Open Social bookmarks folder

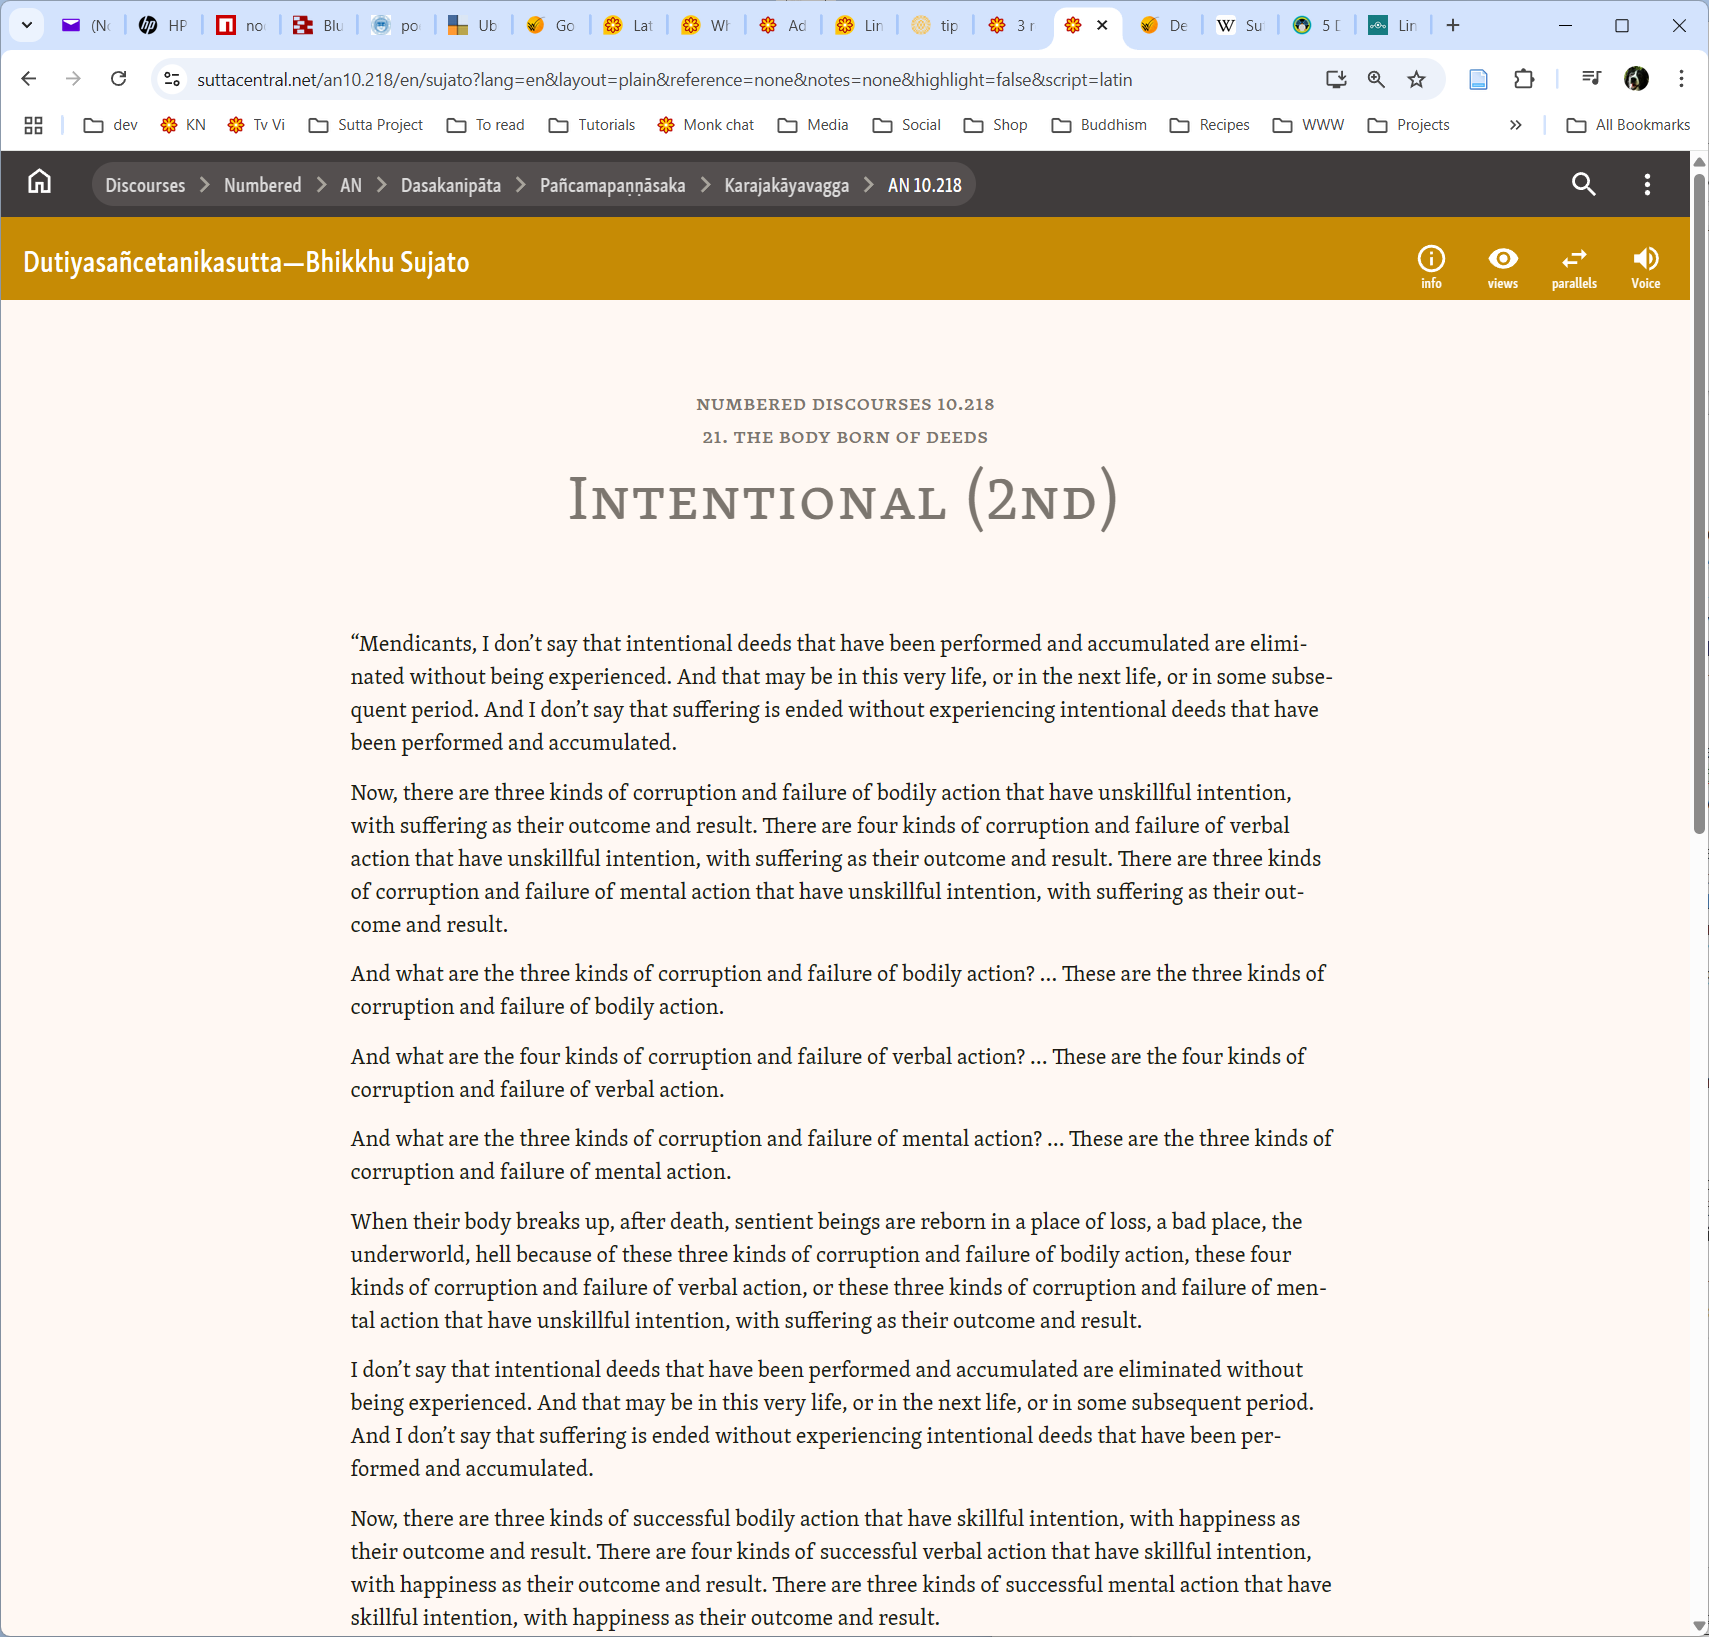pos(907,125)
